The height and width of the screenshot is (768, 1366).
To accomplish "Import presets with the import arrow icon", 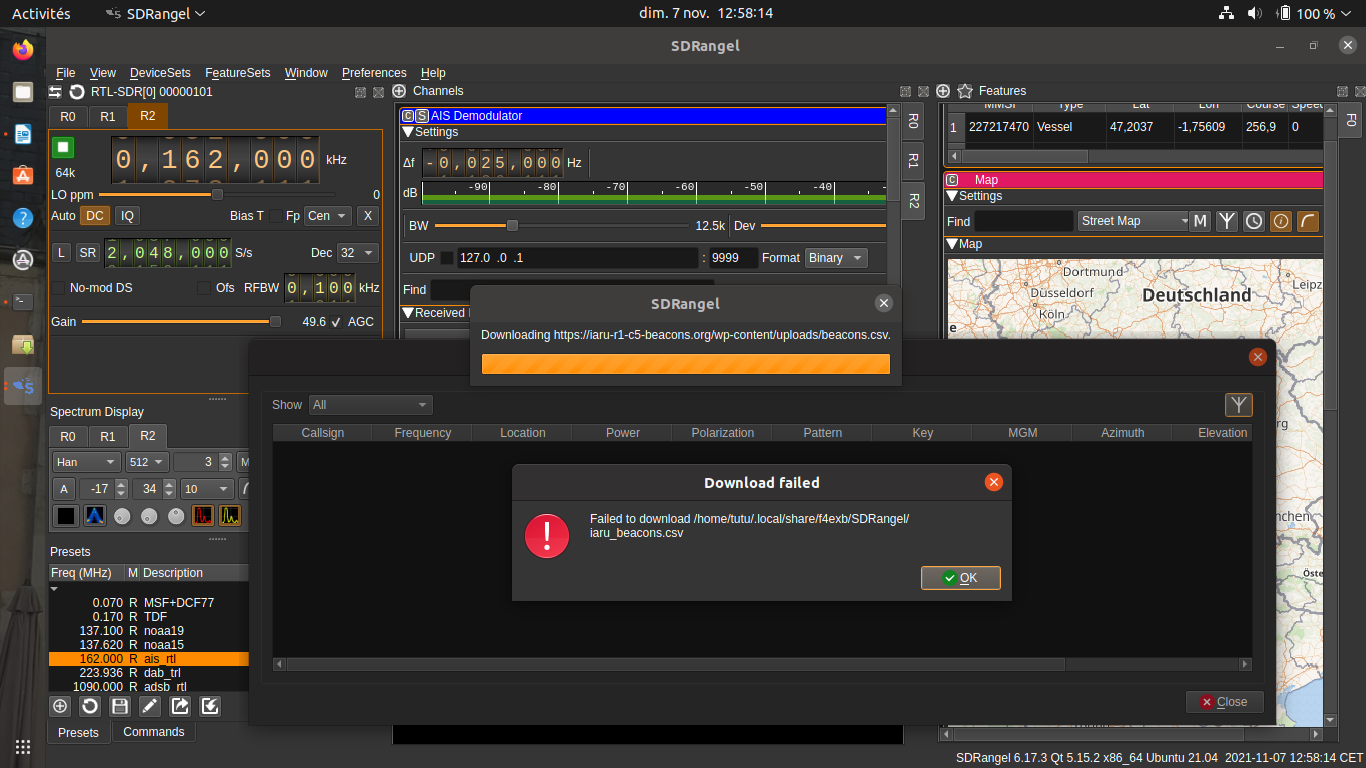I will point(210,706).
